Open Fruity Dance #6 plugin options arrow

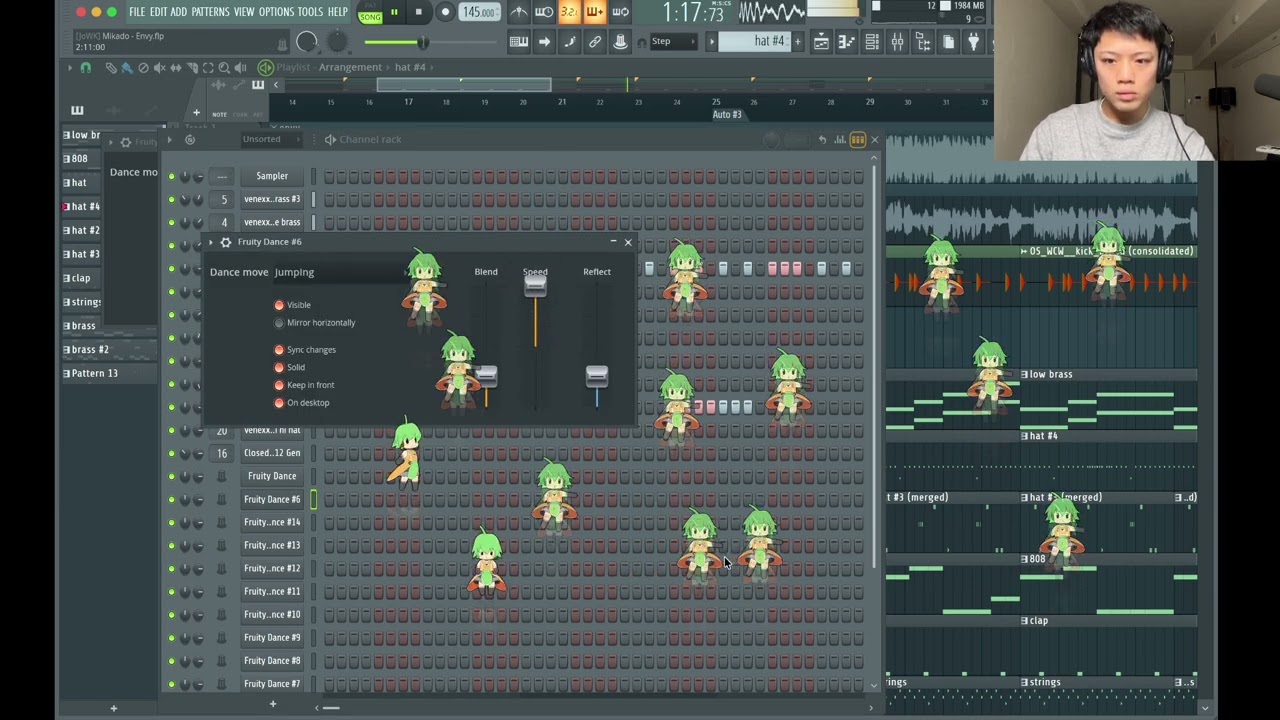pyautogui.click(x=211, y=242)
